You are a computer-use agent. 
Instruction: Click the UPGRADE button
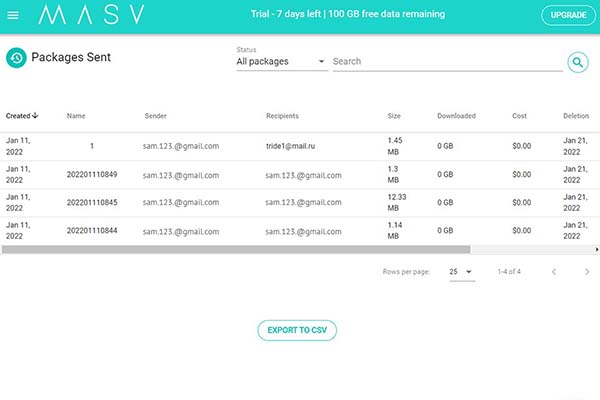[568, 15]
